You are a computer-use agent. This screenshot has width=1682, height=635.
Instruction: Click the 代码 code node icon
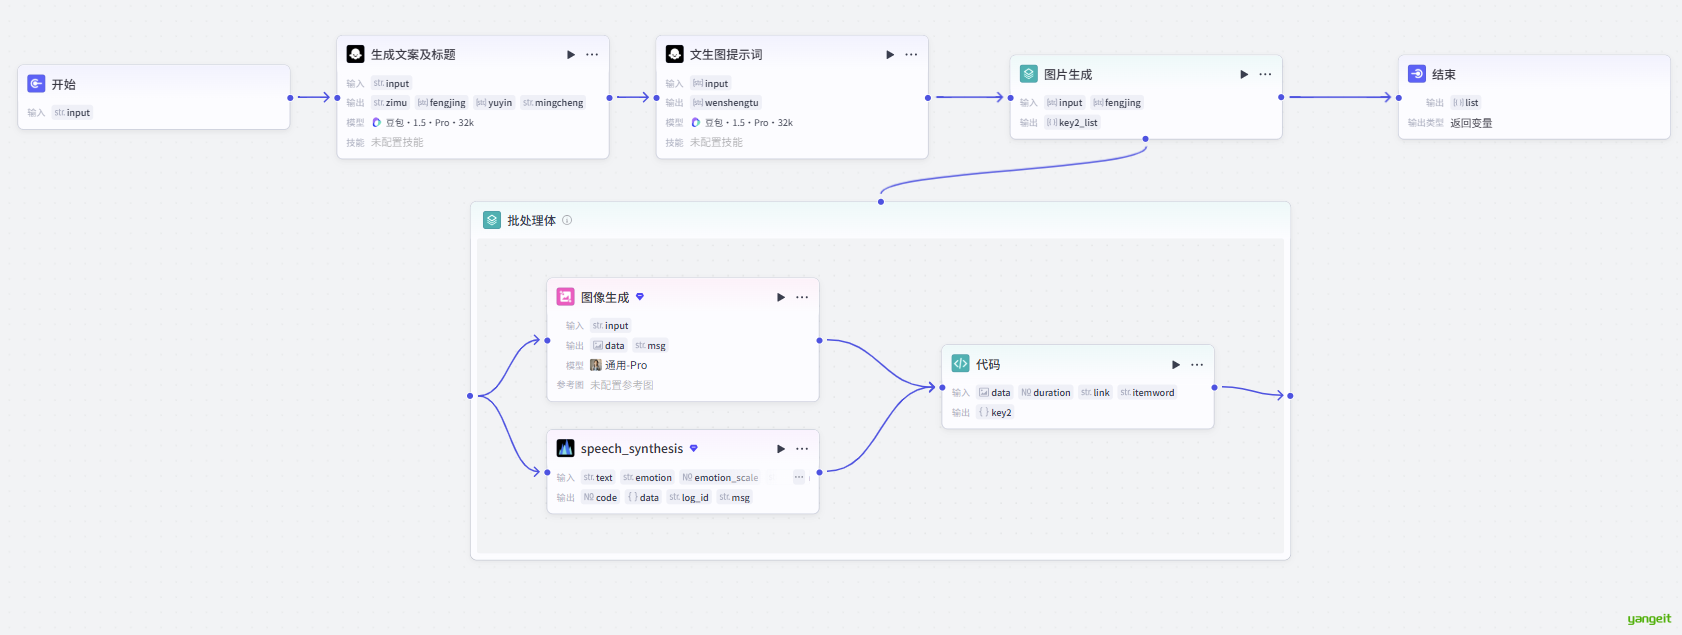pos(960,364)
